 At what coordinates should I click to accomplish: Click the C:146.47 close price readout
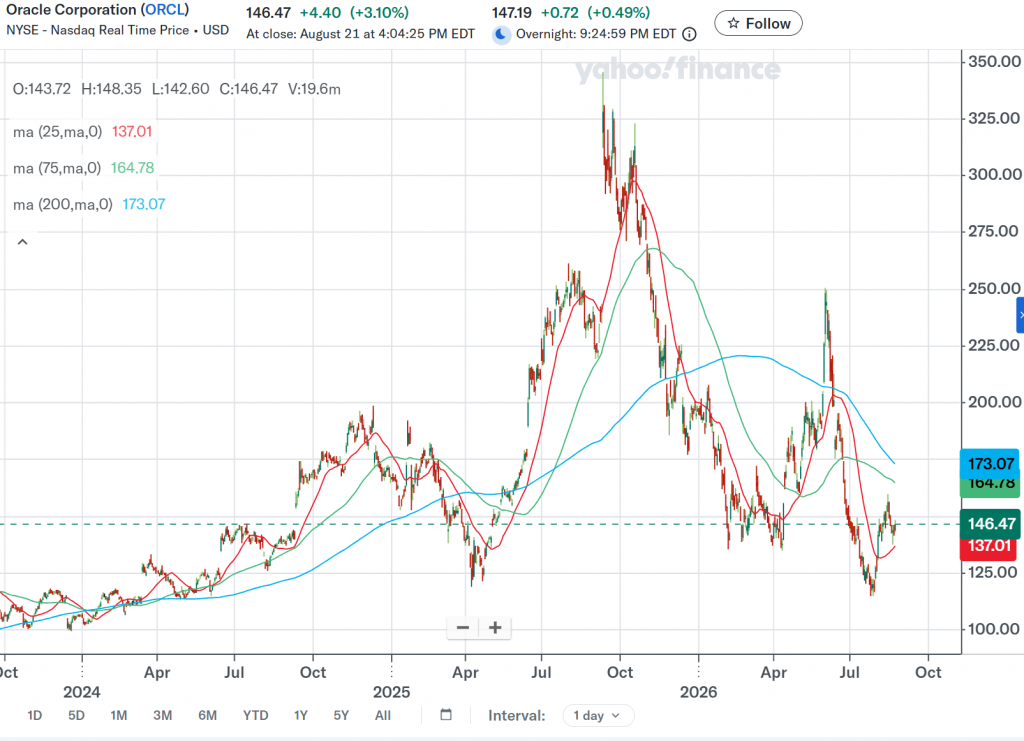pyautogui.click(x=248, y=89)
